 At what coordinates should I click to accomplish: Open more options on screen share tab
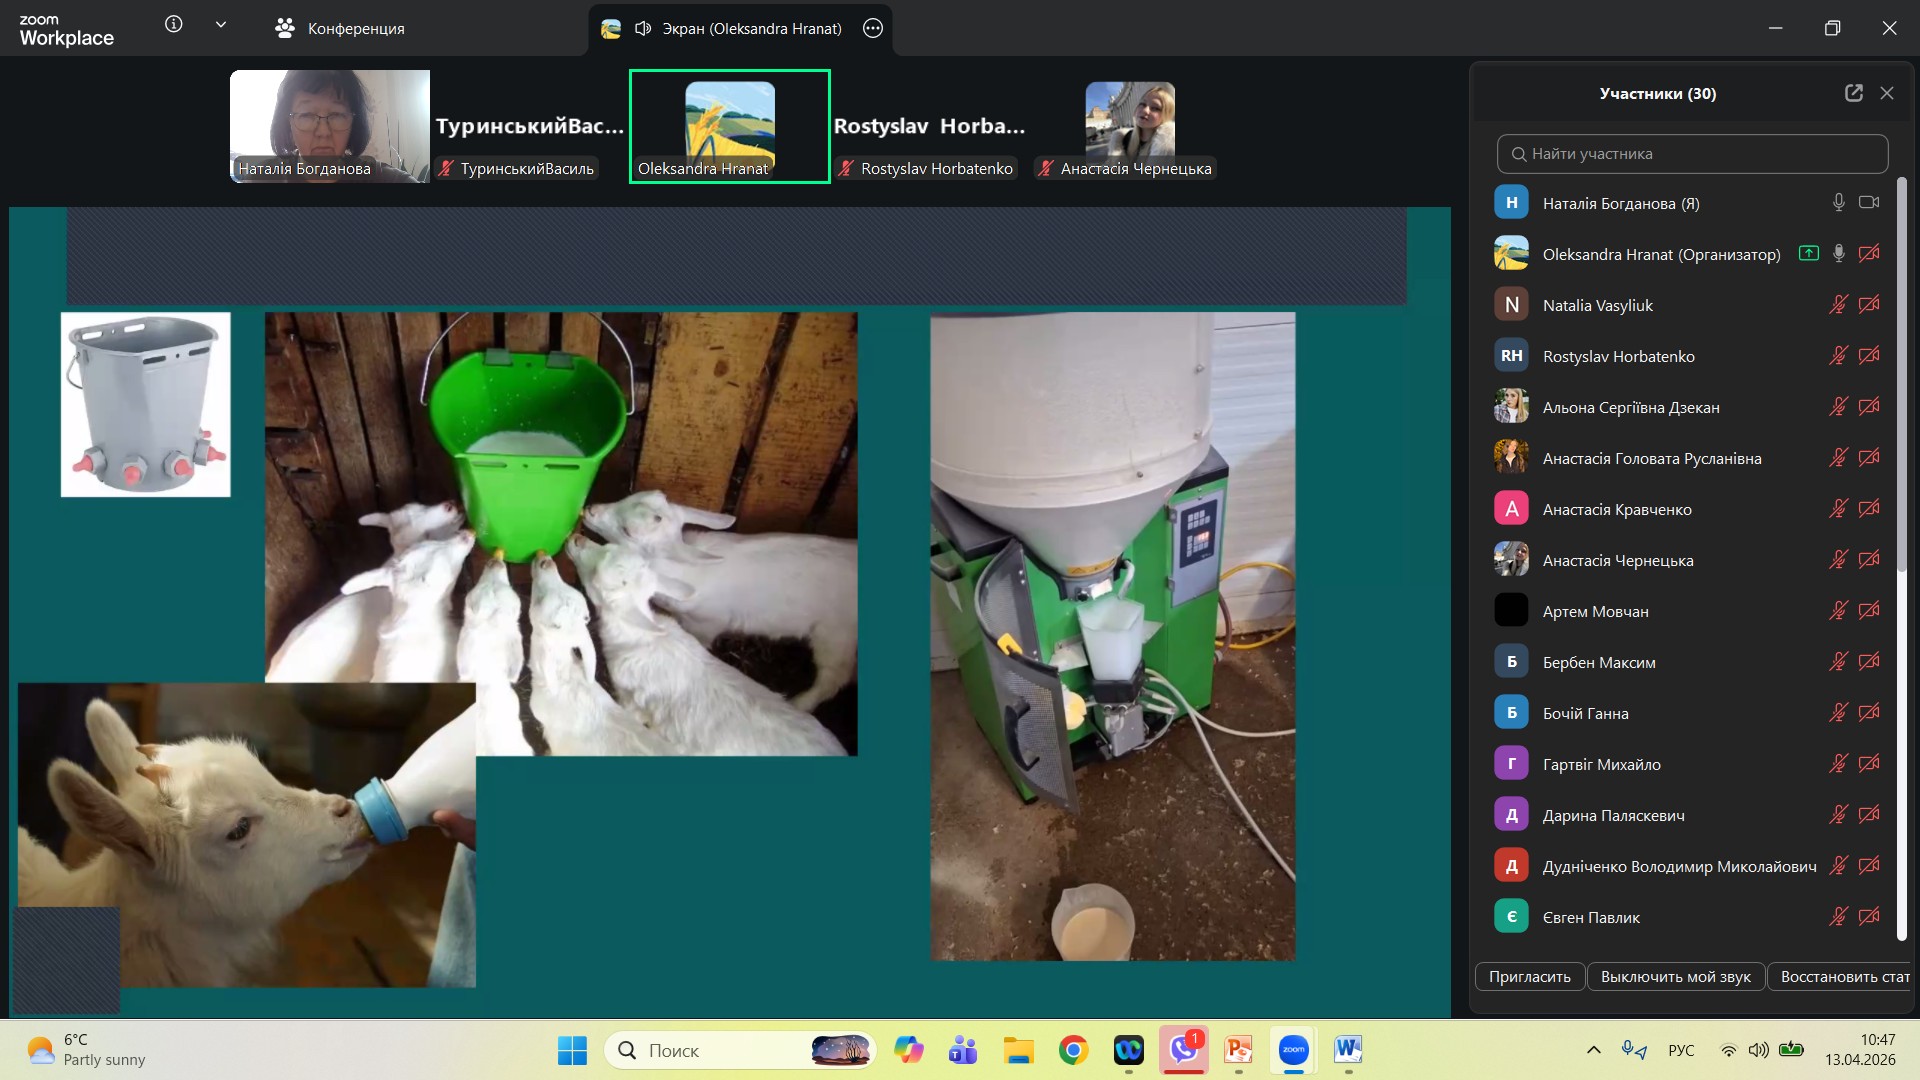pyautogui.click(x=873, y=29)
